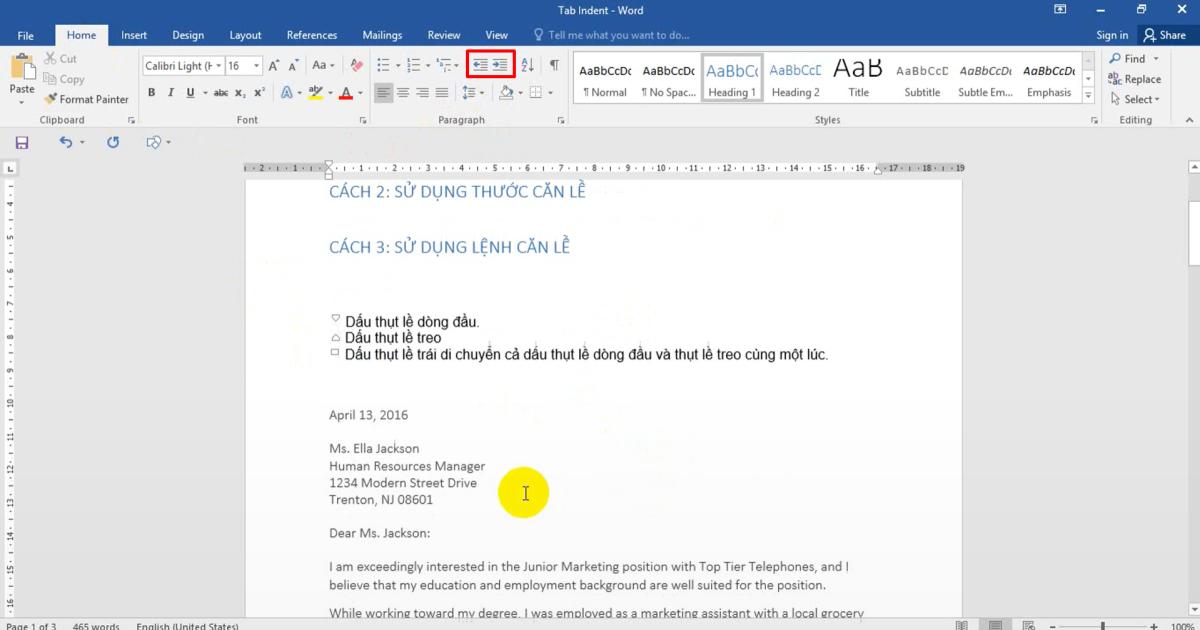Select the Format Painter tool
1200x630 pixels.
pos(85,99)
